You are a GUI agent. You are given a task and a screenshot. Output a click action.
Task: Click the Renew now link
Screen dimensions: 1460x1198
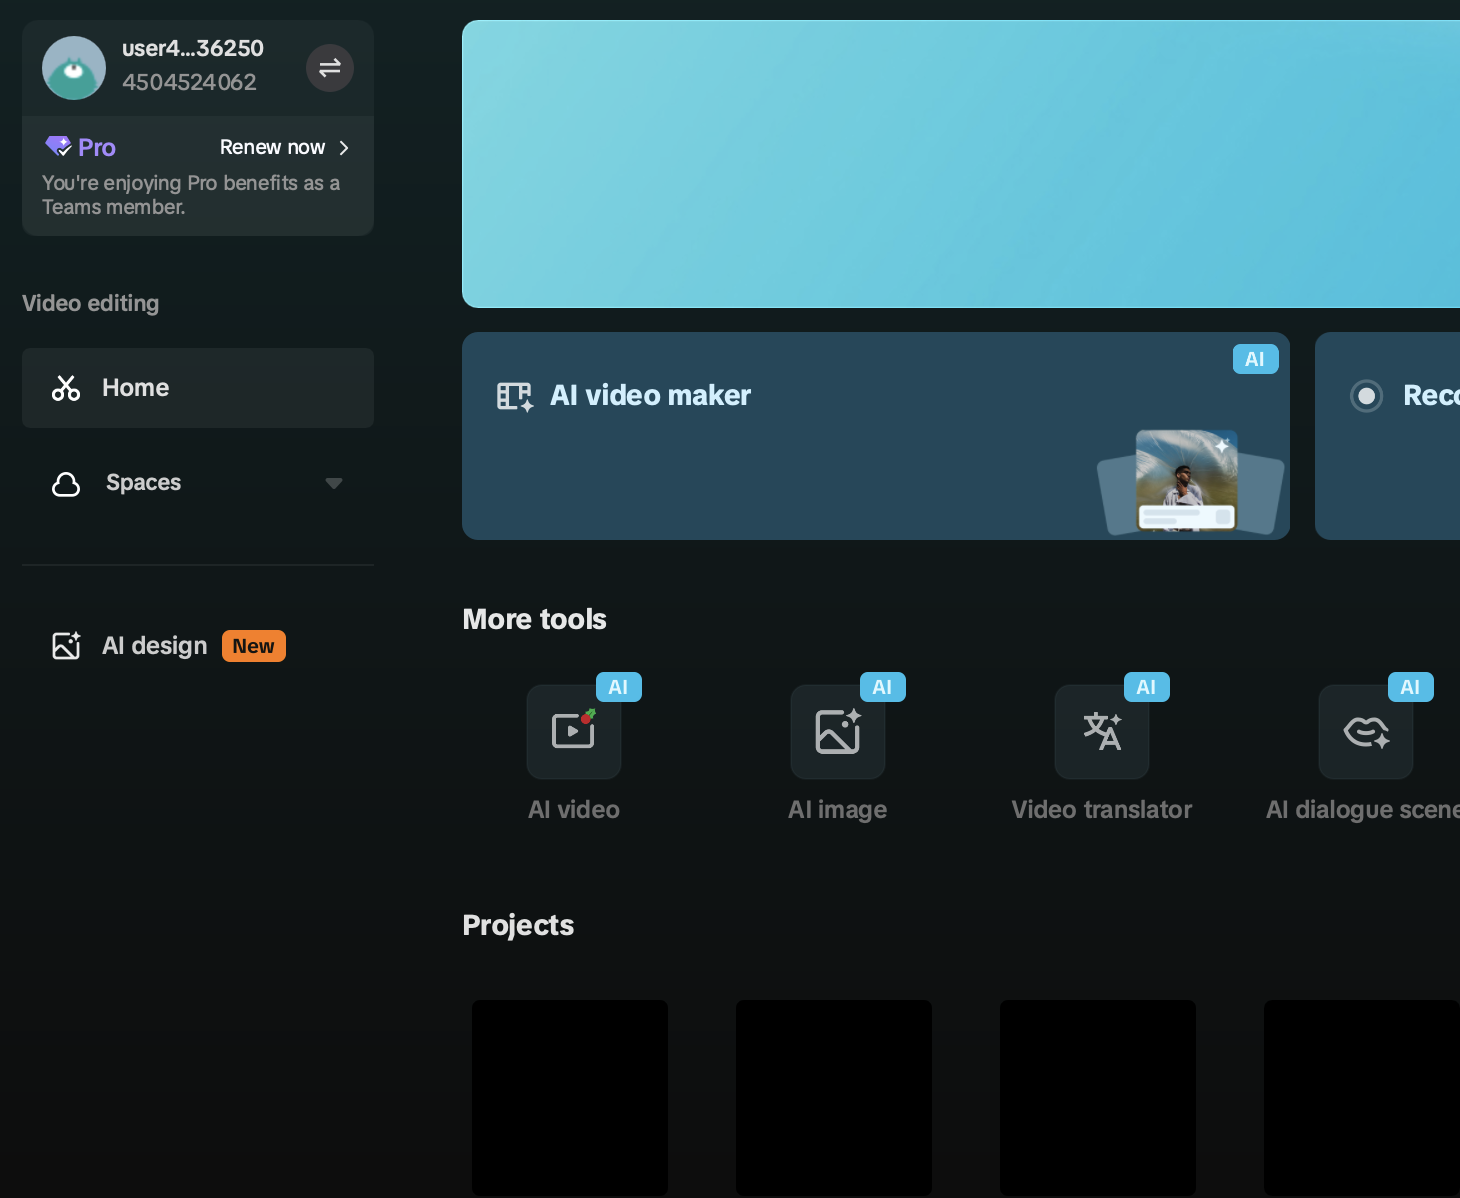click(x=272, y=148)
